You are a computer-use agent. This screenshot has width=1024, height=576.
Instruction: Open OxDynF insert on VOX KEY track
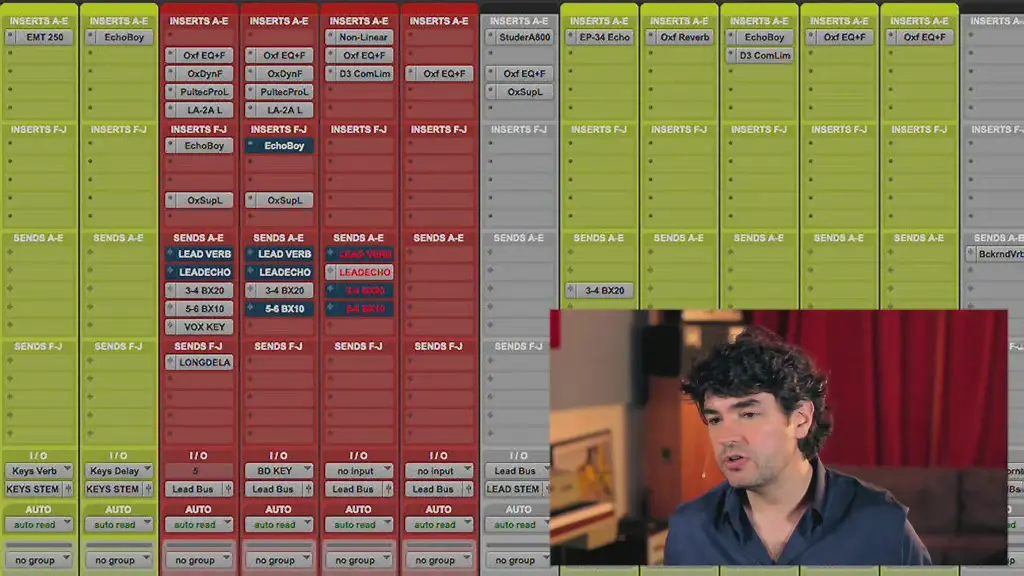204,73
